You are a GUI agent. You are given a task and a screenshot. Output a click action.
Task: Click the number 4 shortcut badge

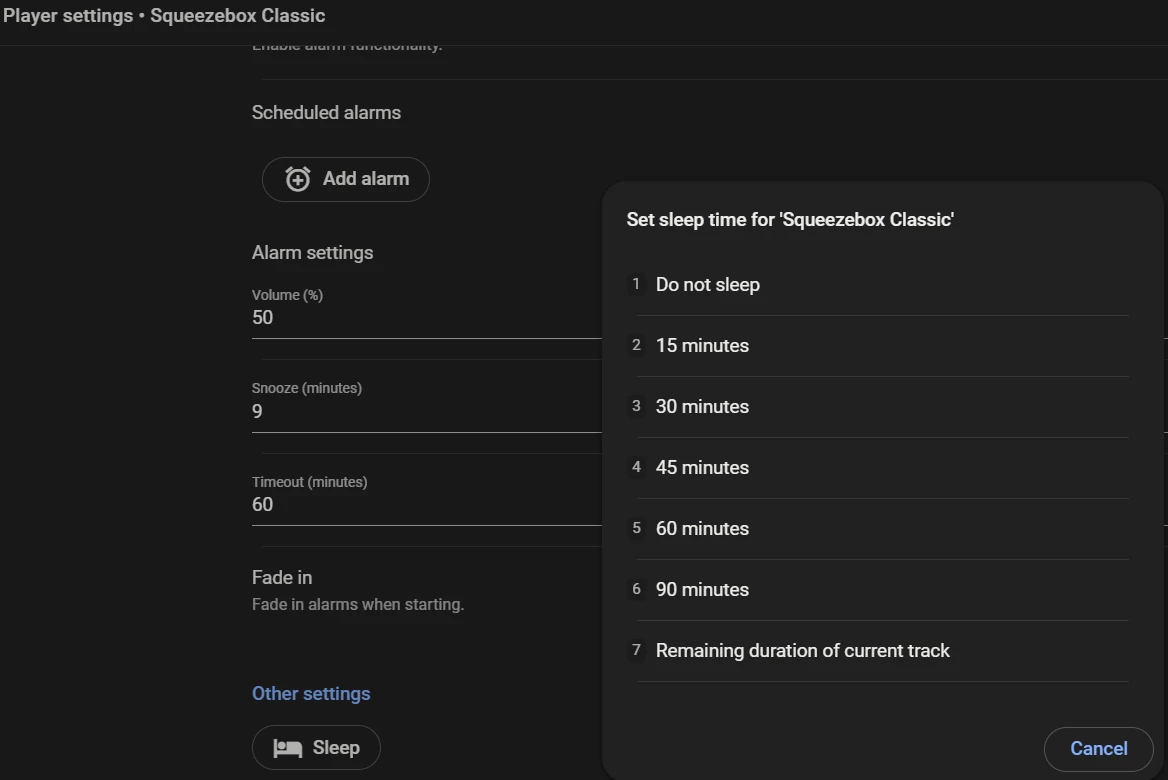636,467
